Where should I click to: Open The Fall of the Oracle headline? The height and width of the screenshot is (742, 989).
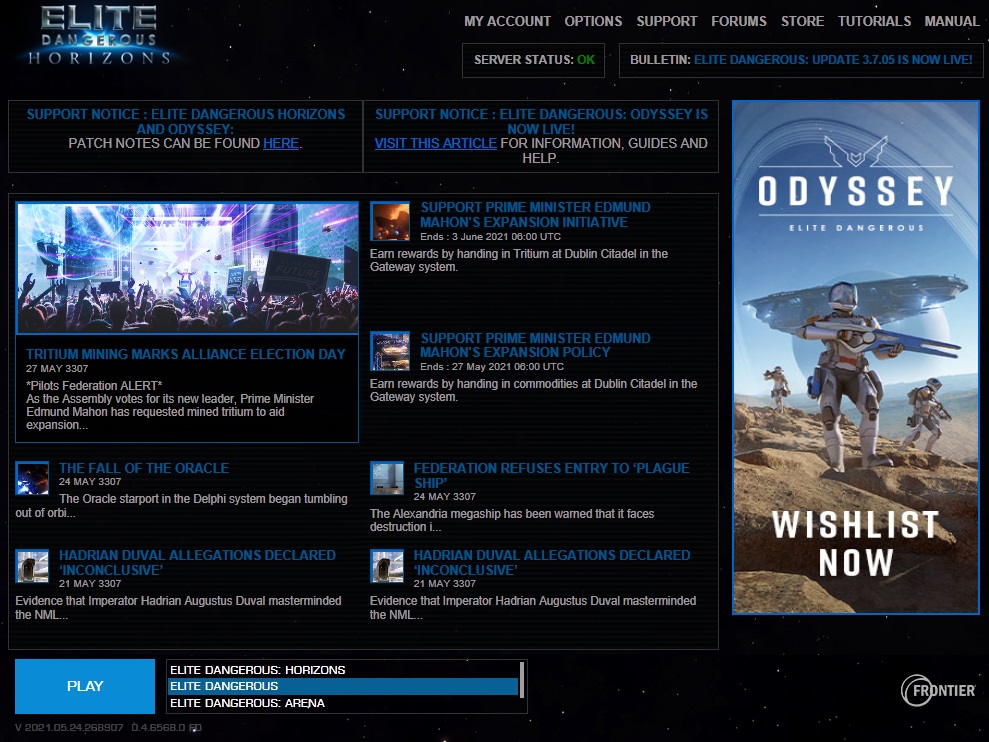(144, 468)
